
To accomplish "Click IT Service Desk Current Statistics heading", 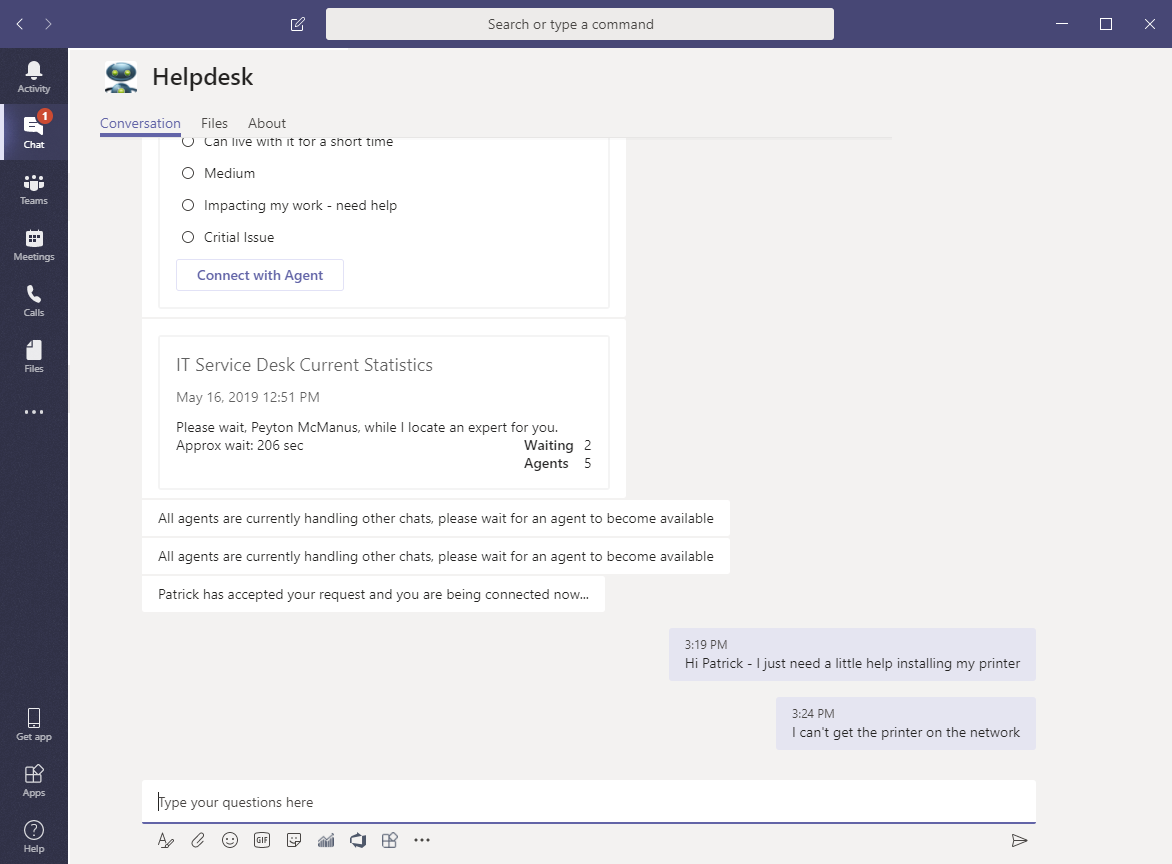I will [305, 365].
